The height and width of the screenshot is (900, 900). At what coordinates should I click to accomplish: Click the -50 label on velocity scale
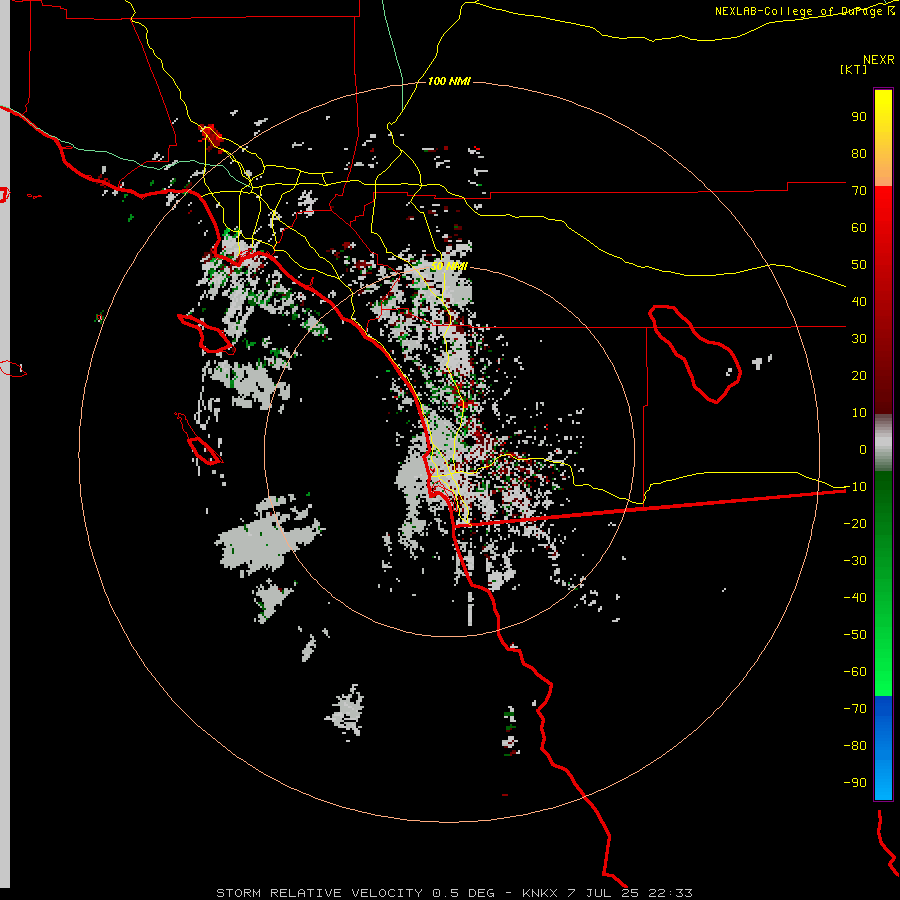coord(855,634)
